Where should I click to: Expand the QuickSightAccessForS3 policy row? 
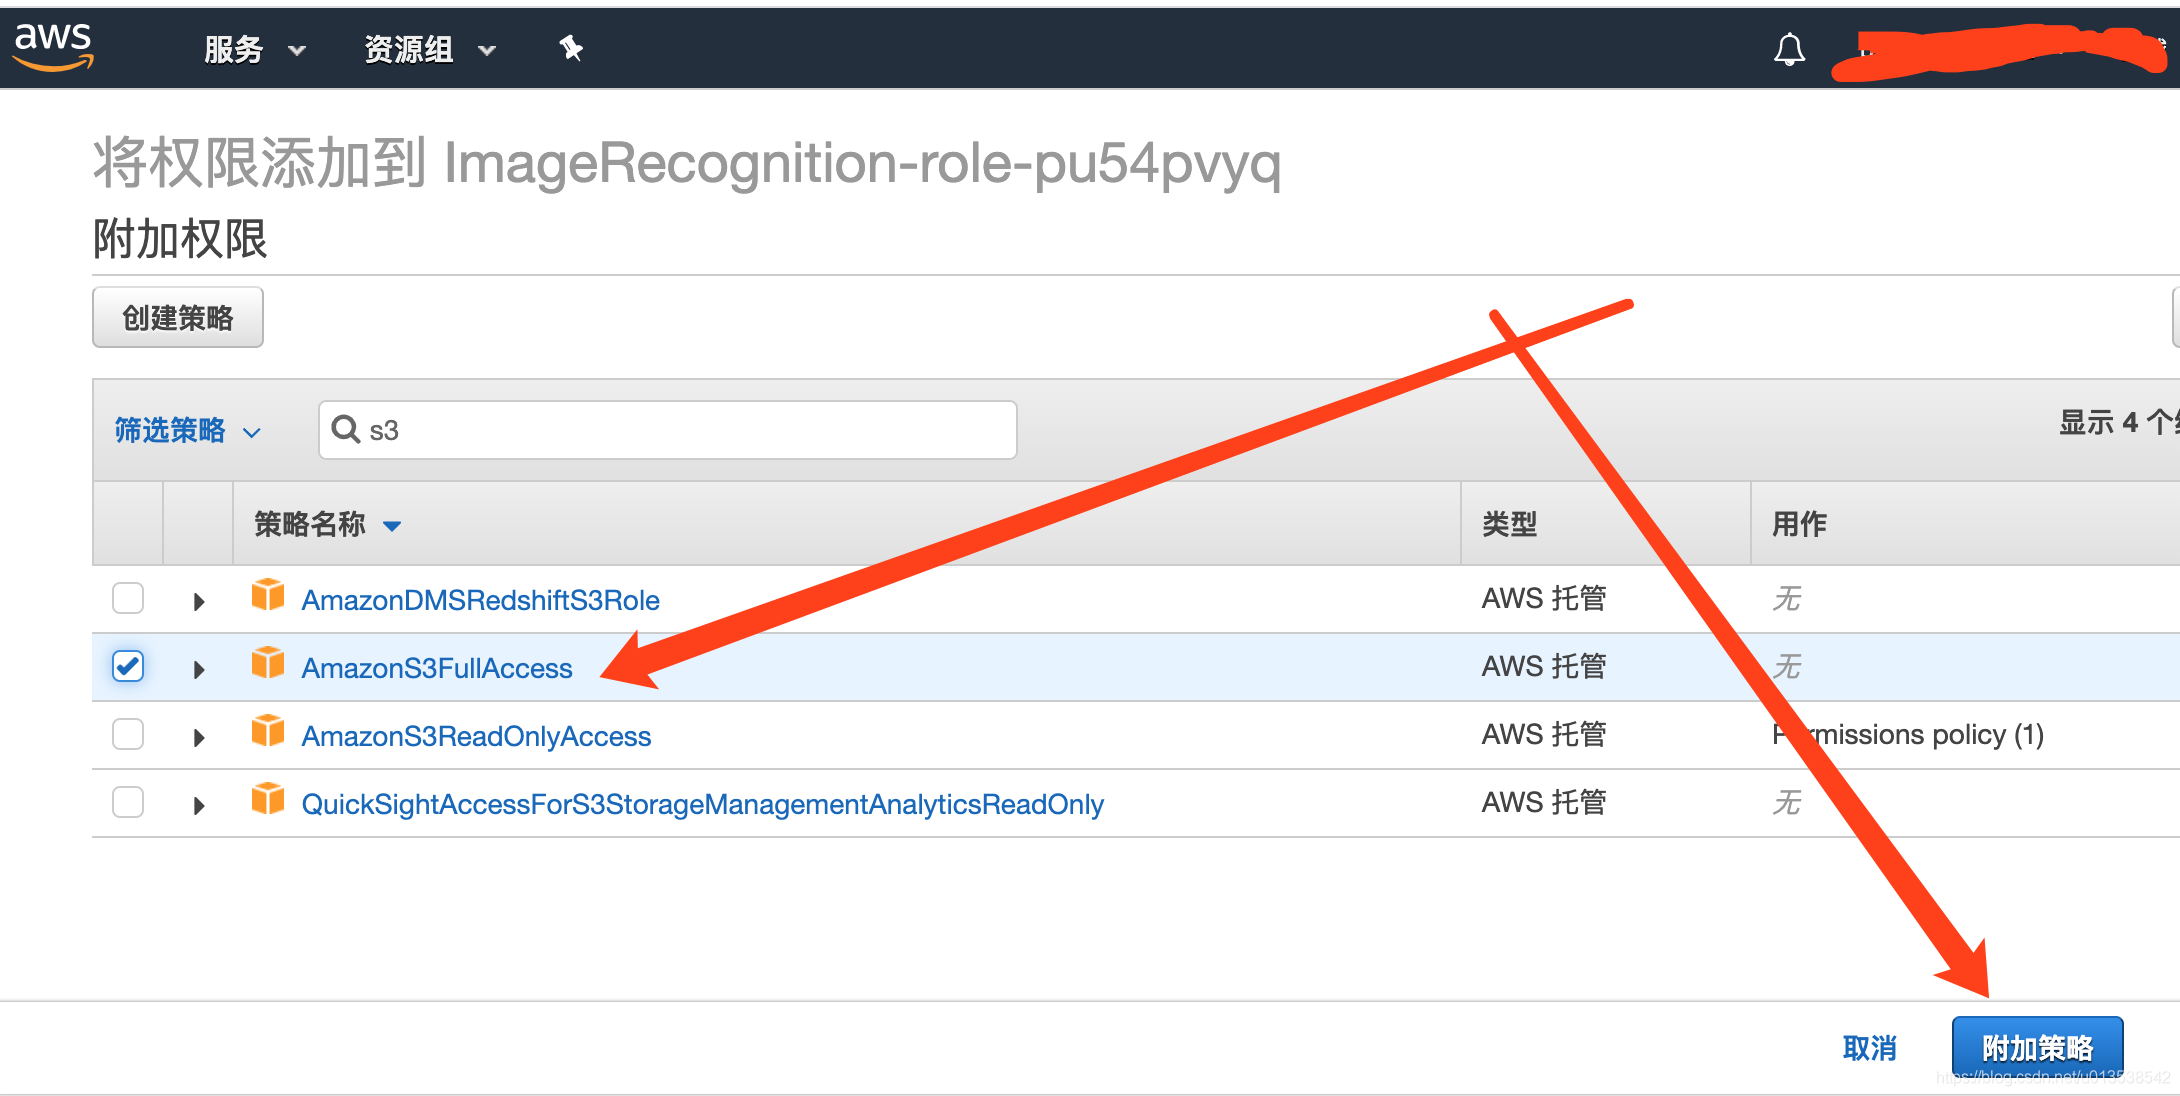pos(199,805)
